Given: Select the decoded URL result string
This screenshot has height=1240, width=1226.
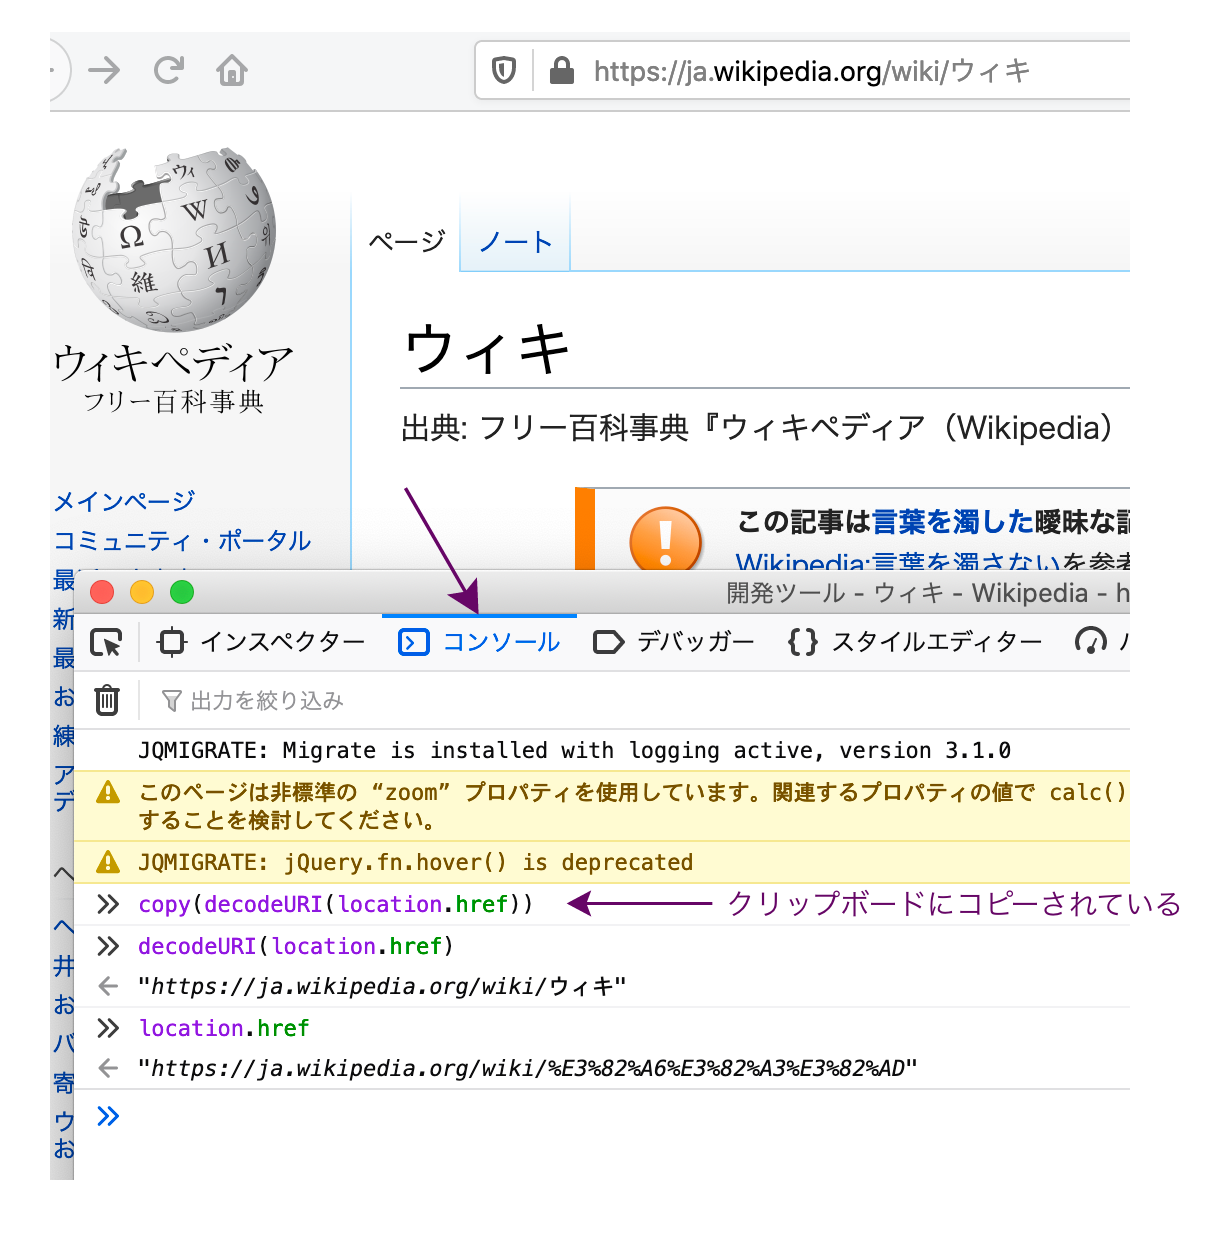Looking at the screenshot, I should click(x=382, y=987).
